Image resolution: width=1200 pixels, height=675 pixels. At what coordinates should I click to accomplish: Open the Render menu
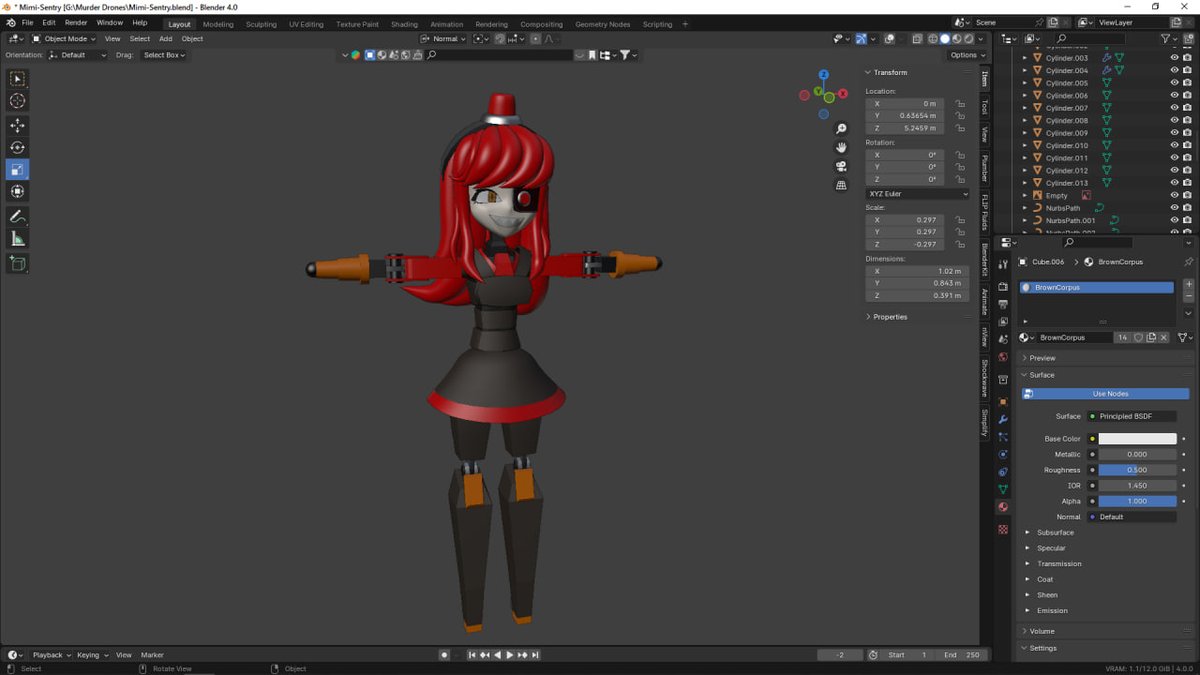76,22
